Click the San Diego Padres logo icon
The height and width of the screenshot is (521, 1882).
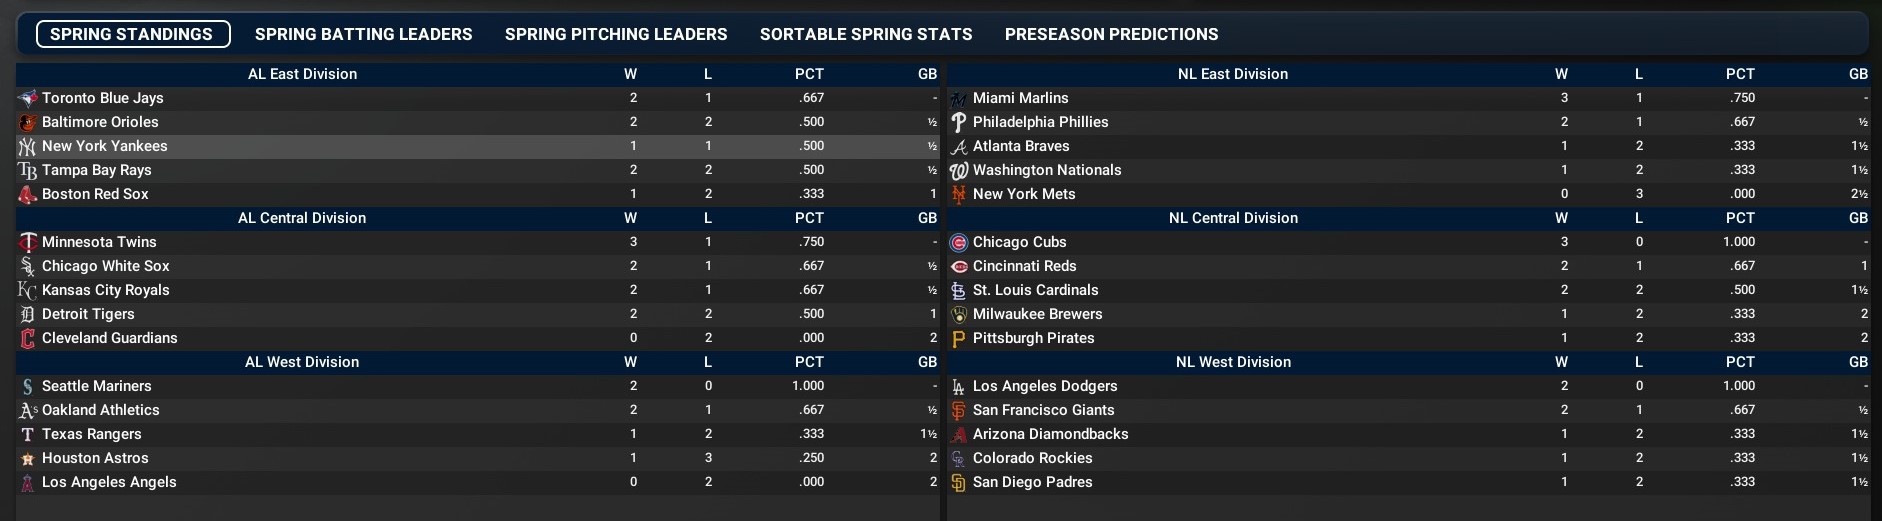click(x=958, y=482)
